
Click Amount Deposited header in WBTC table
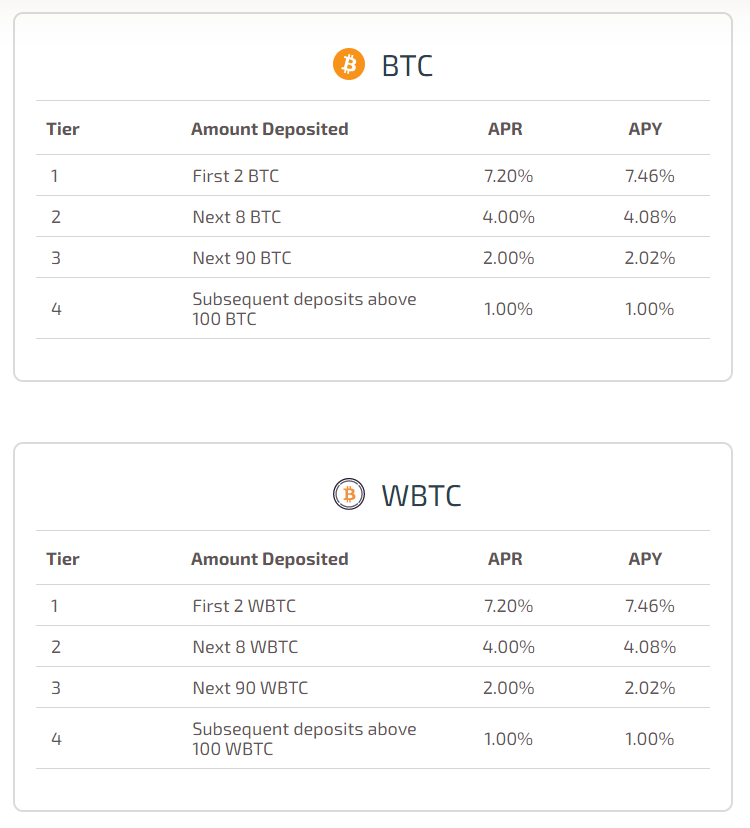(x=269, y=559)
